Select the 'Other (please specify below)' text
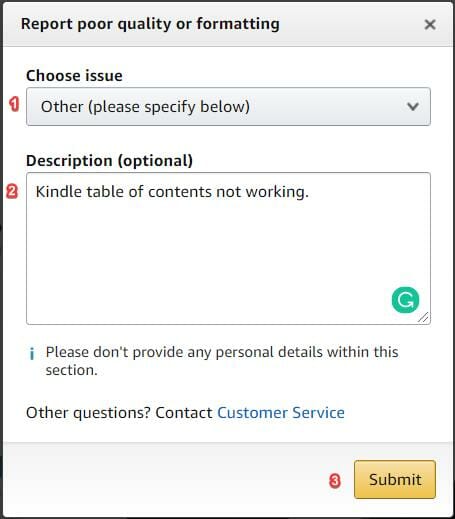 tap(145, 107)
